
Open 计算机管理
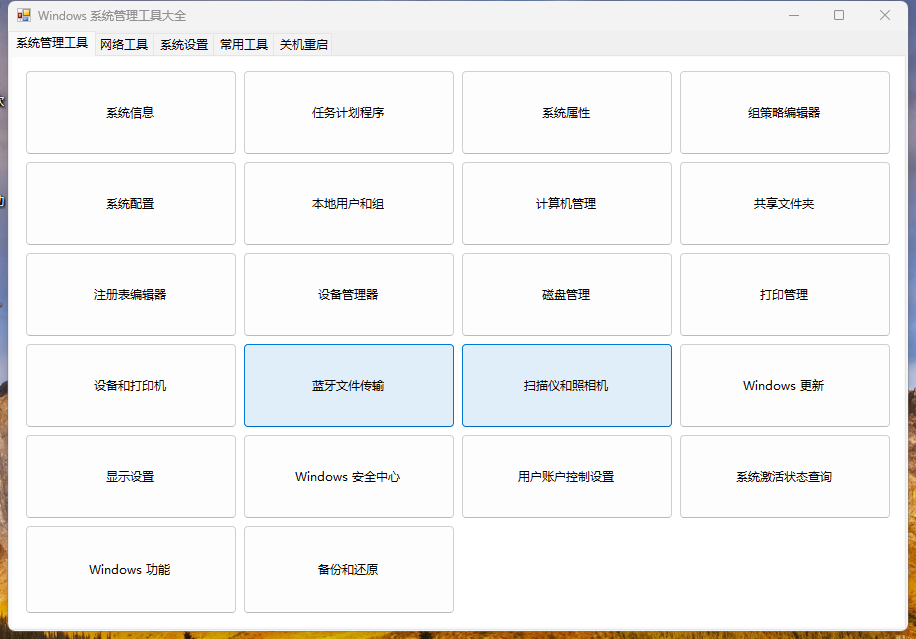click(566, 204)
